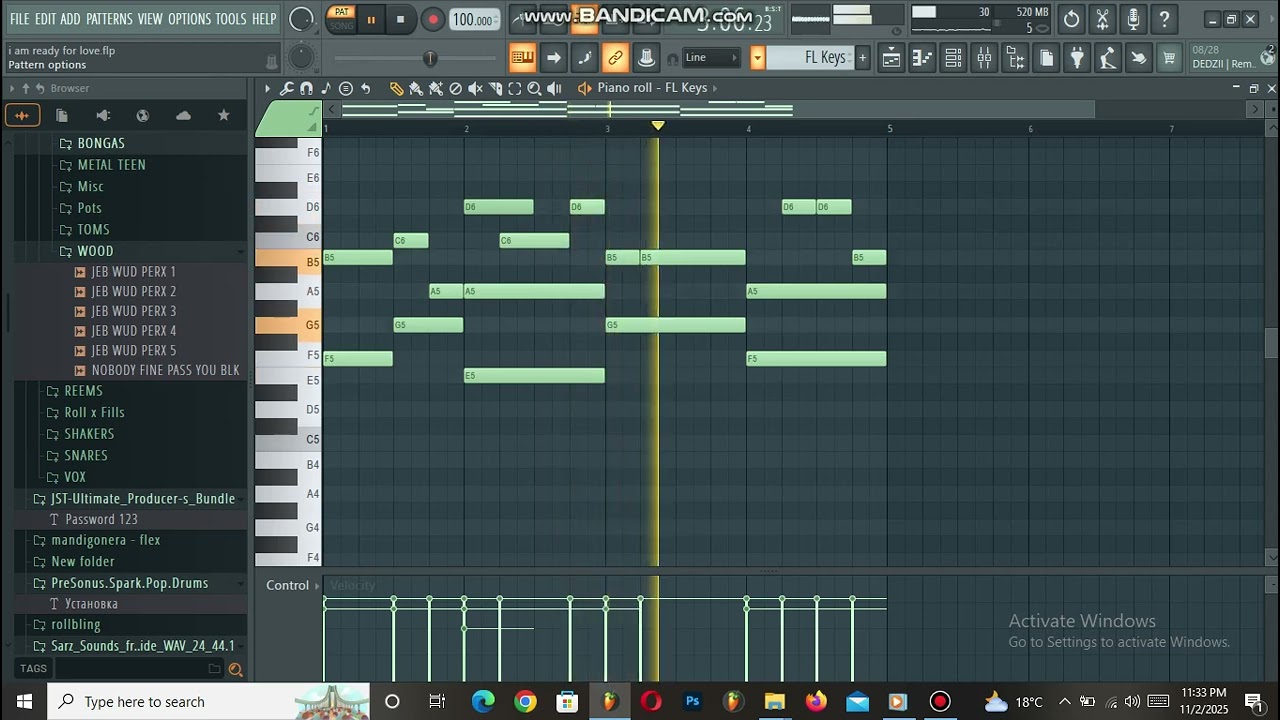1280x720 pixels.
Task: Select the Playback speaker tool in piano roll
Action: click(554, 88)
